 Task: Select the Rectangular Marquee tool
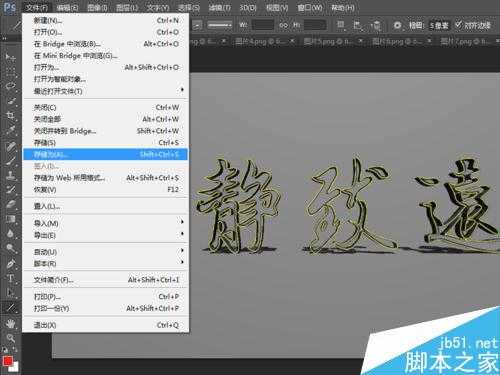pos(10,71)
